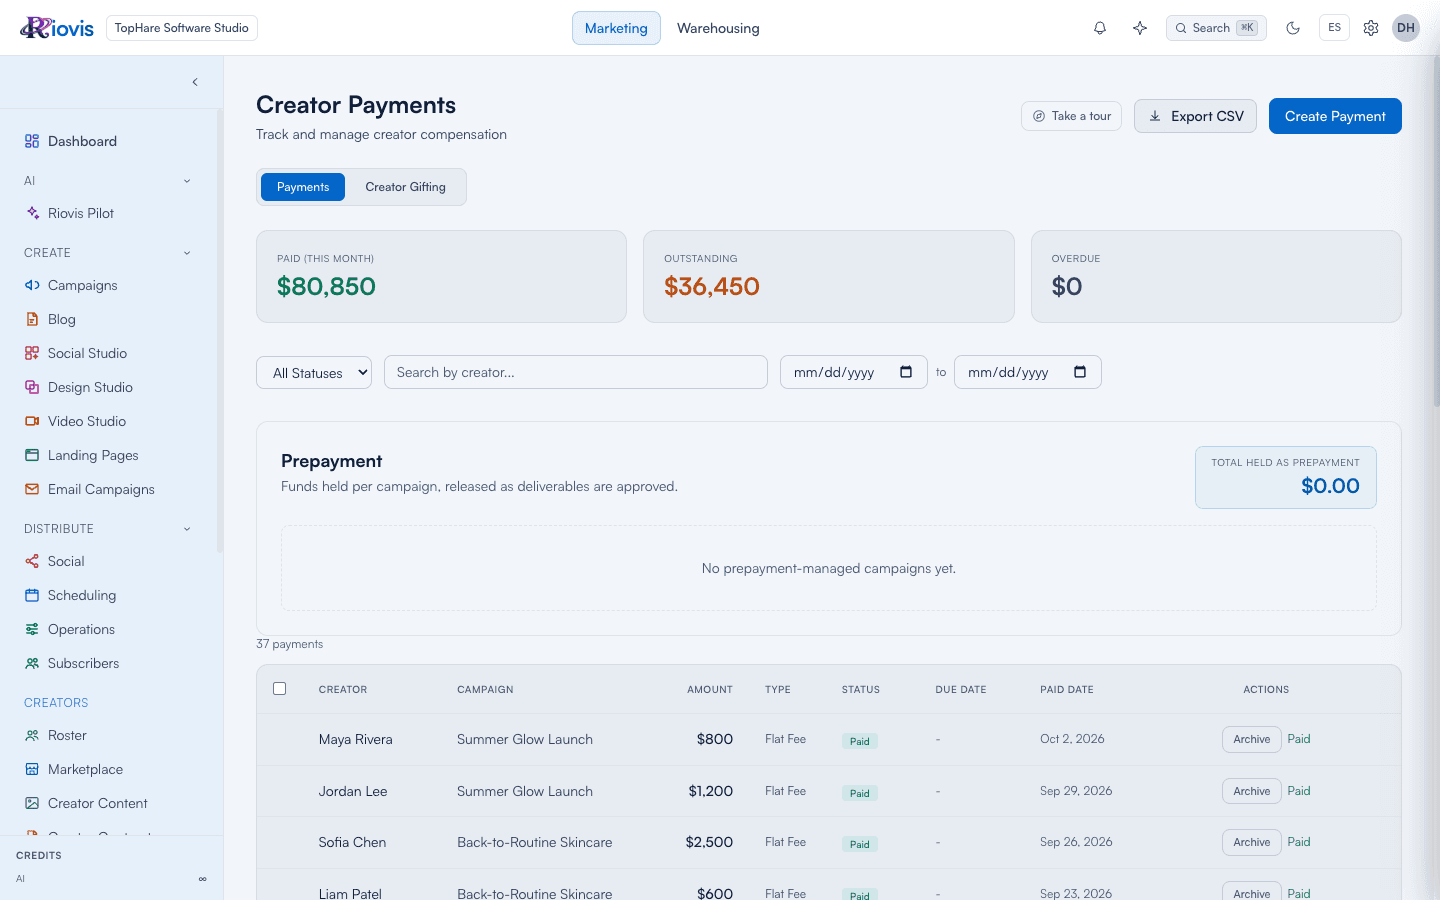Select the Creator Gifting tab

pyautogui.click(x=405, y=187)
